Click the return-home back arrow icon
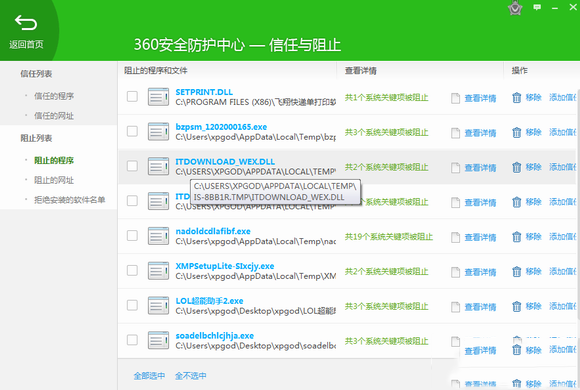The height and width of the screenshot is (390, 580). [x=26, y=23]
